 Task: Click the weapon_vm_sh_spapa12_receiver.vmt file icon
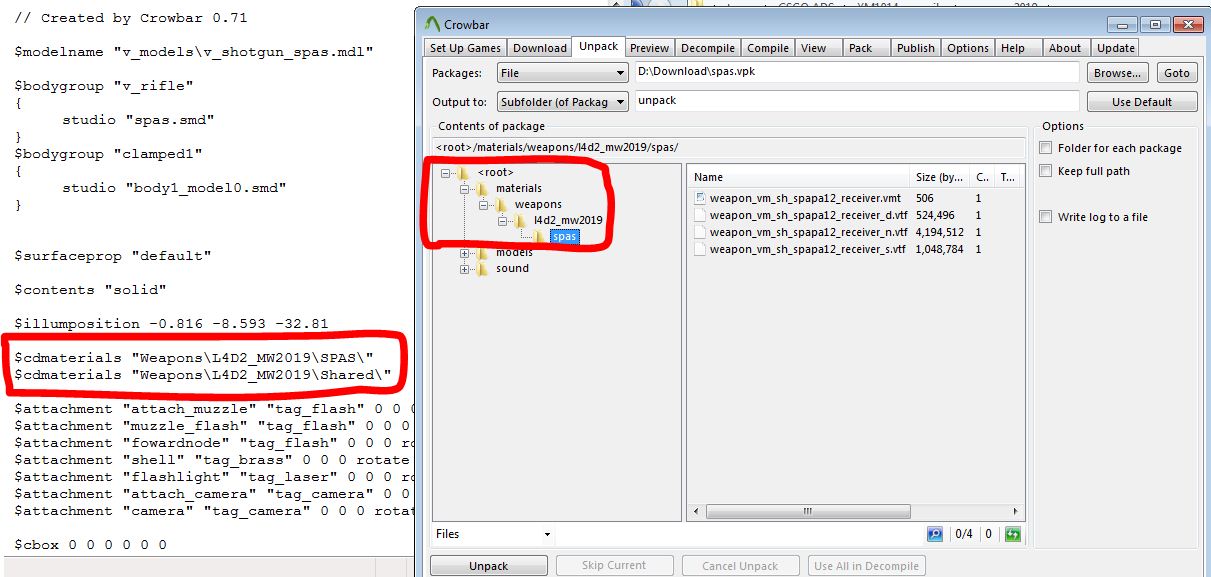pos(700,198)
